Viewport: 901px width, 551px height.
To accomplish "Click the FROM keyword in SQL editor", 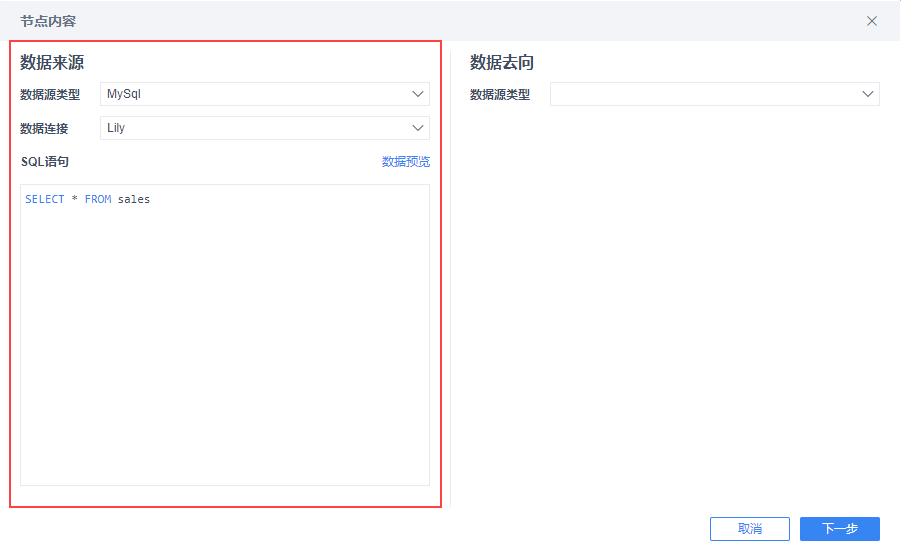I will pyautogui.click(x=98, y=199).
